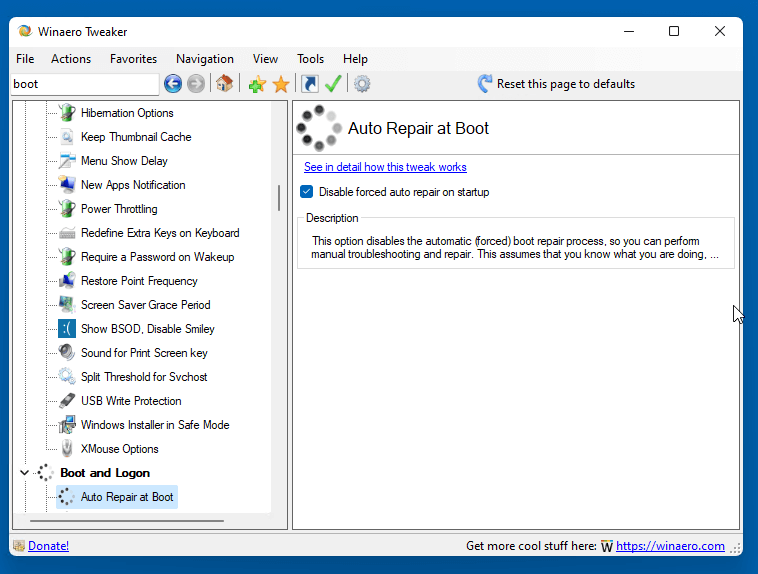Open the https://winaero.com link
The height and width of the screenshot is (574, 758).
(670, 546)
